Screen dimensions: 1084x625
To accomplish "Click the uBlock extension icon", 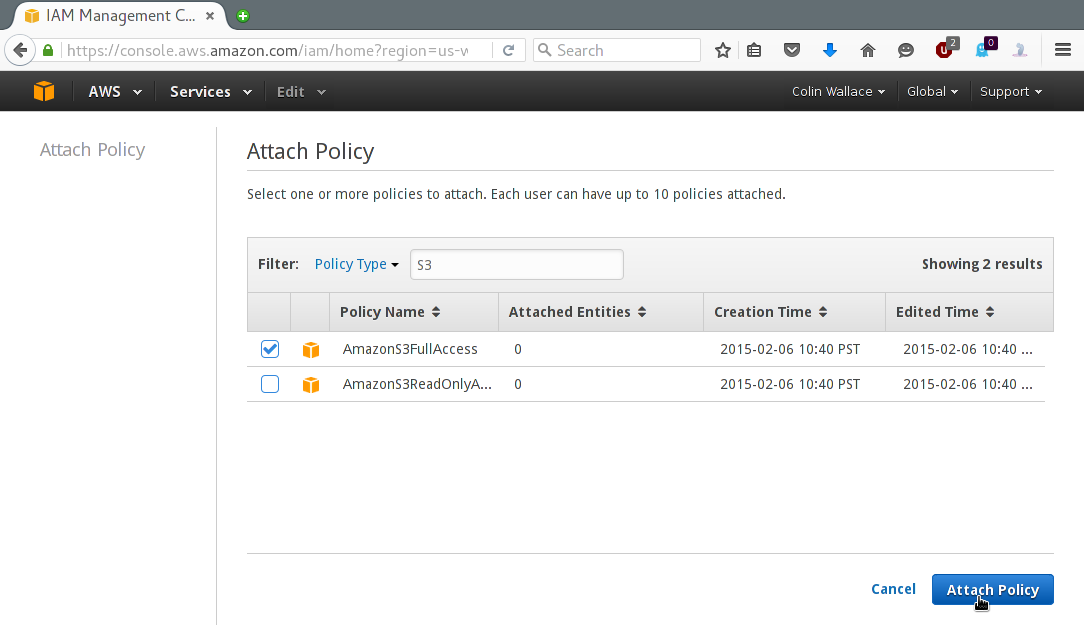I will click(945, 49).
